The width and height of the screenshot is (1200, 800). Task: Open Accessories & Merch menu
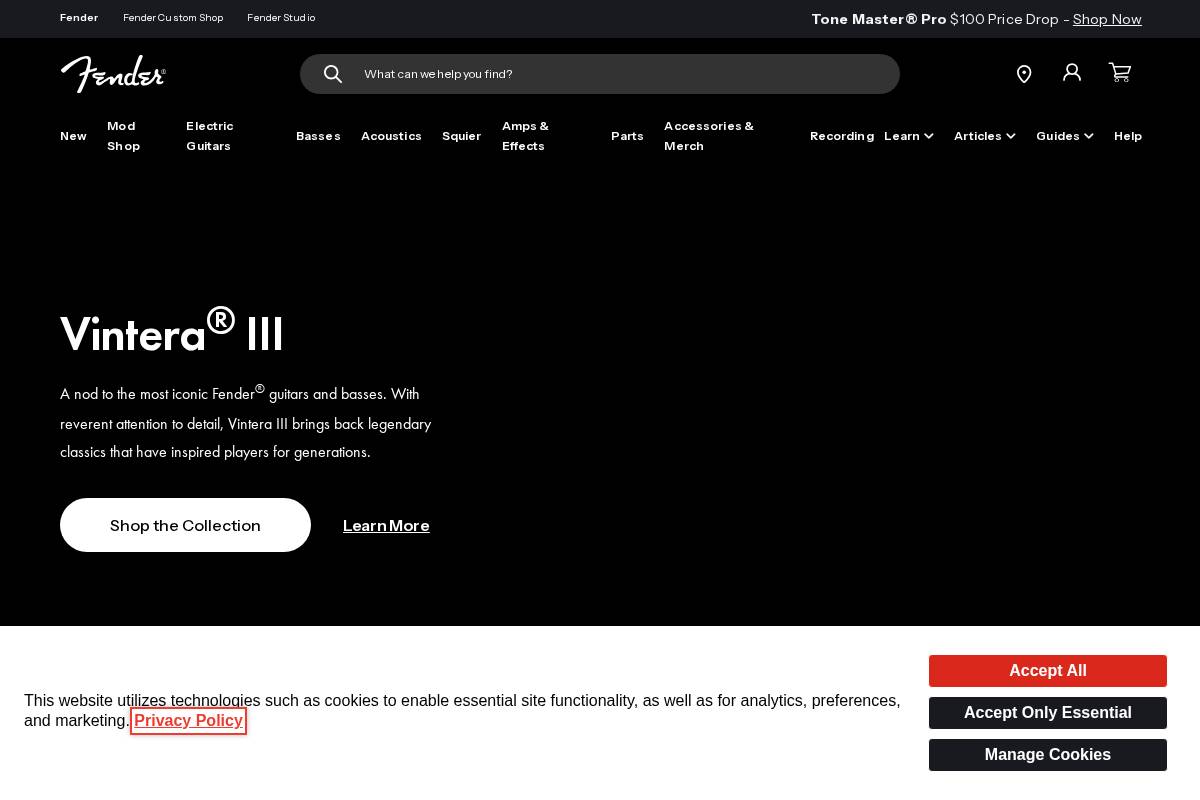coord(709,136)
